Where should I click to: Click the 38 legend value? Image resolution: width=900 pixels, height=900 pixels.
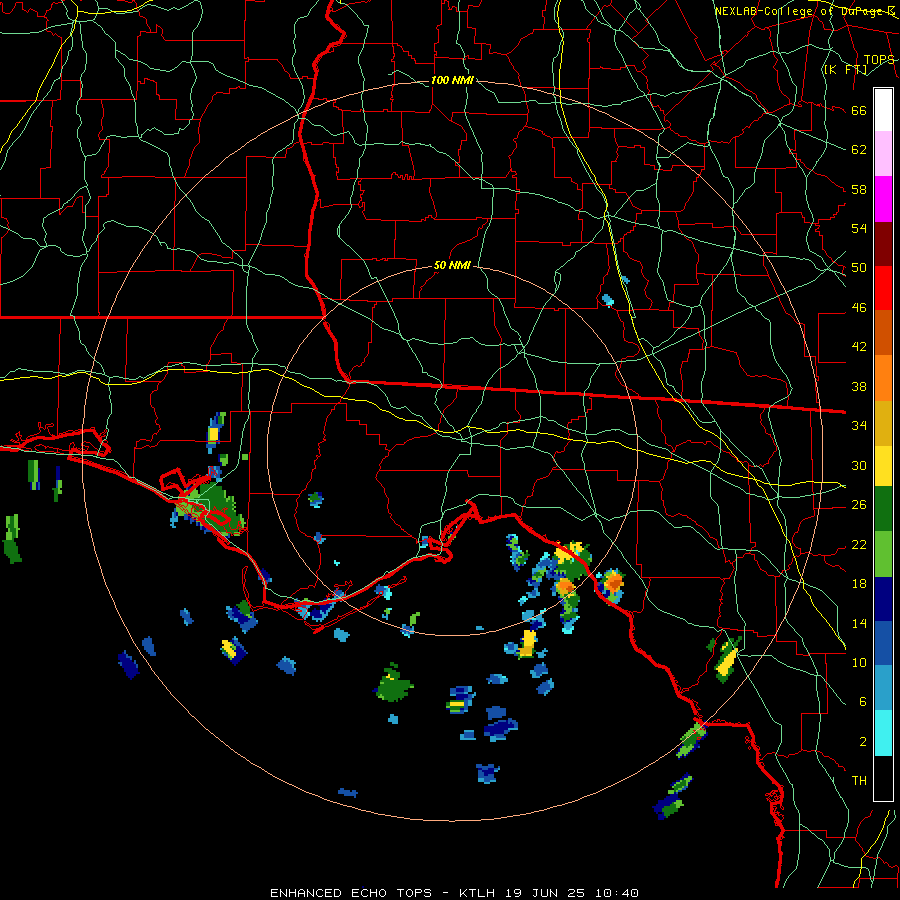click(x=859, y=386)
